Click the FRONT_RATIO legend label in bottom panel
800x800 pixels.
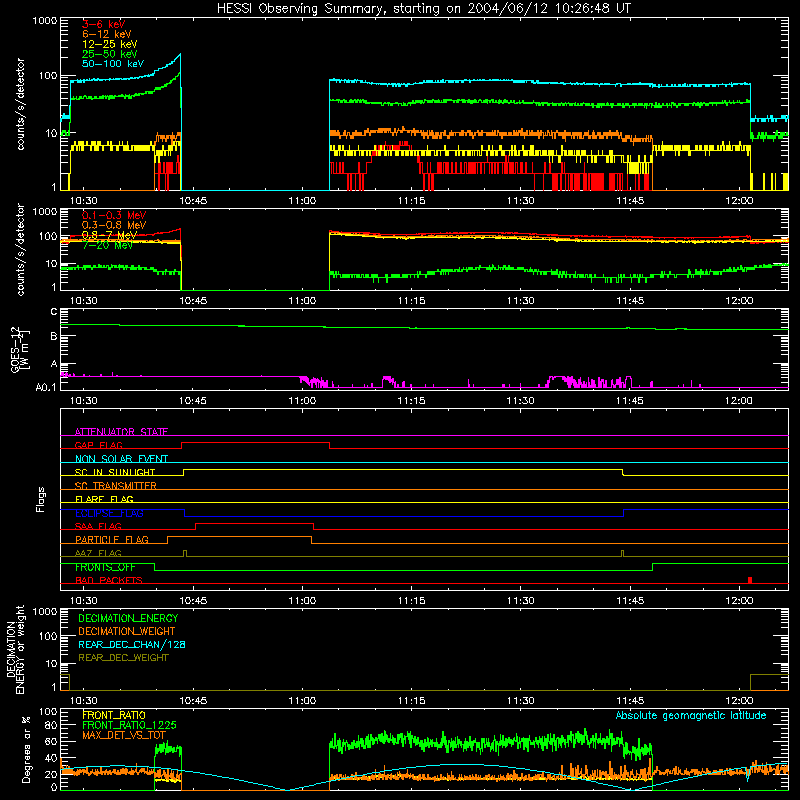point(114,715)
